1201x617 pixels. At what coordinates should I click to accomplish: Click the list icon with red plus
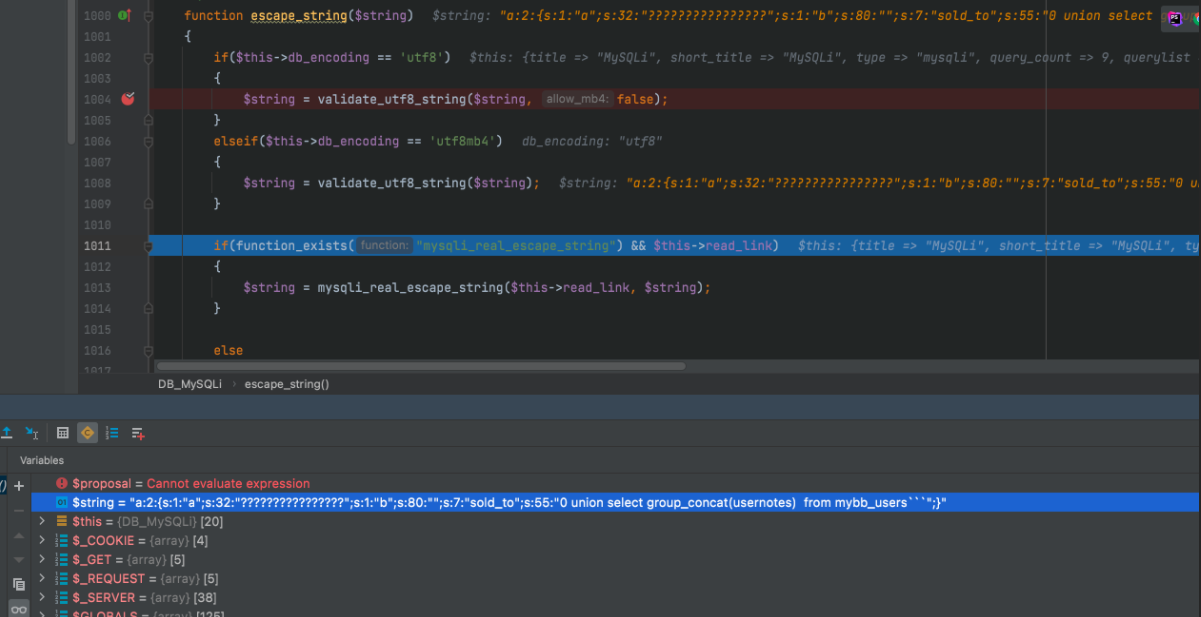(138, 432)
